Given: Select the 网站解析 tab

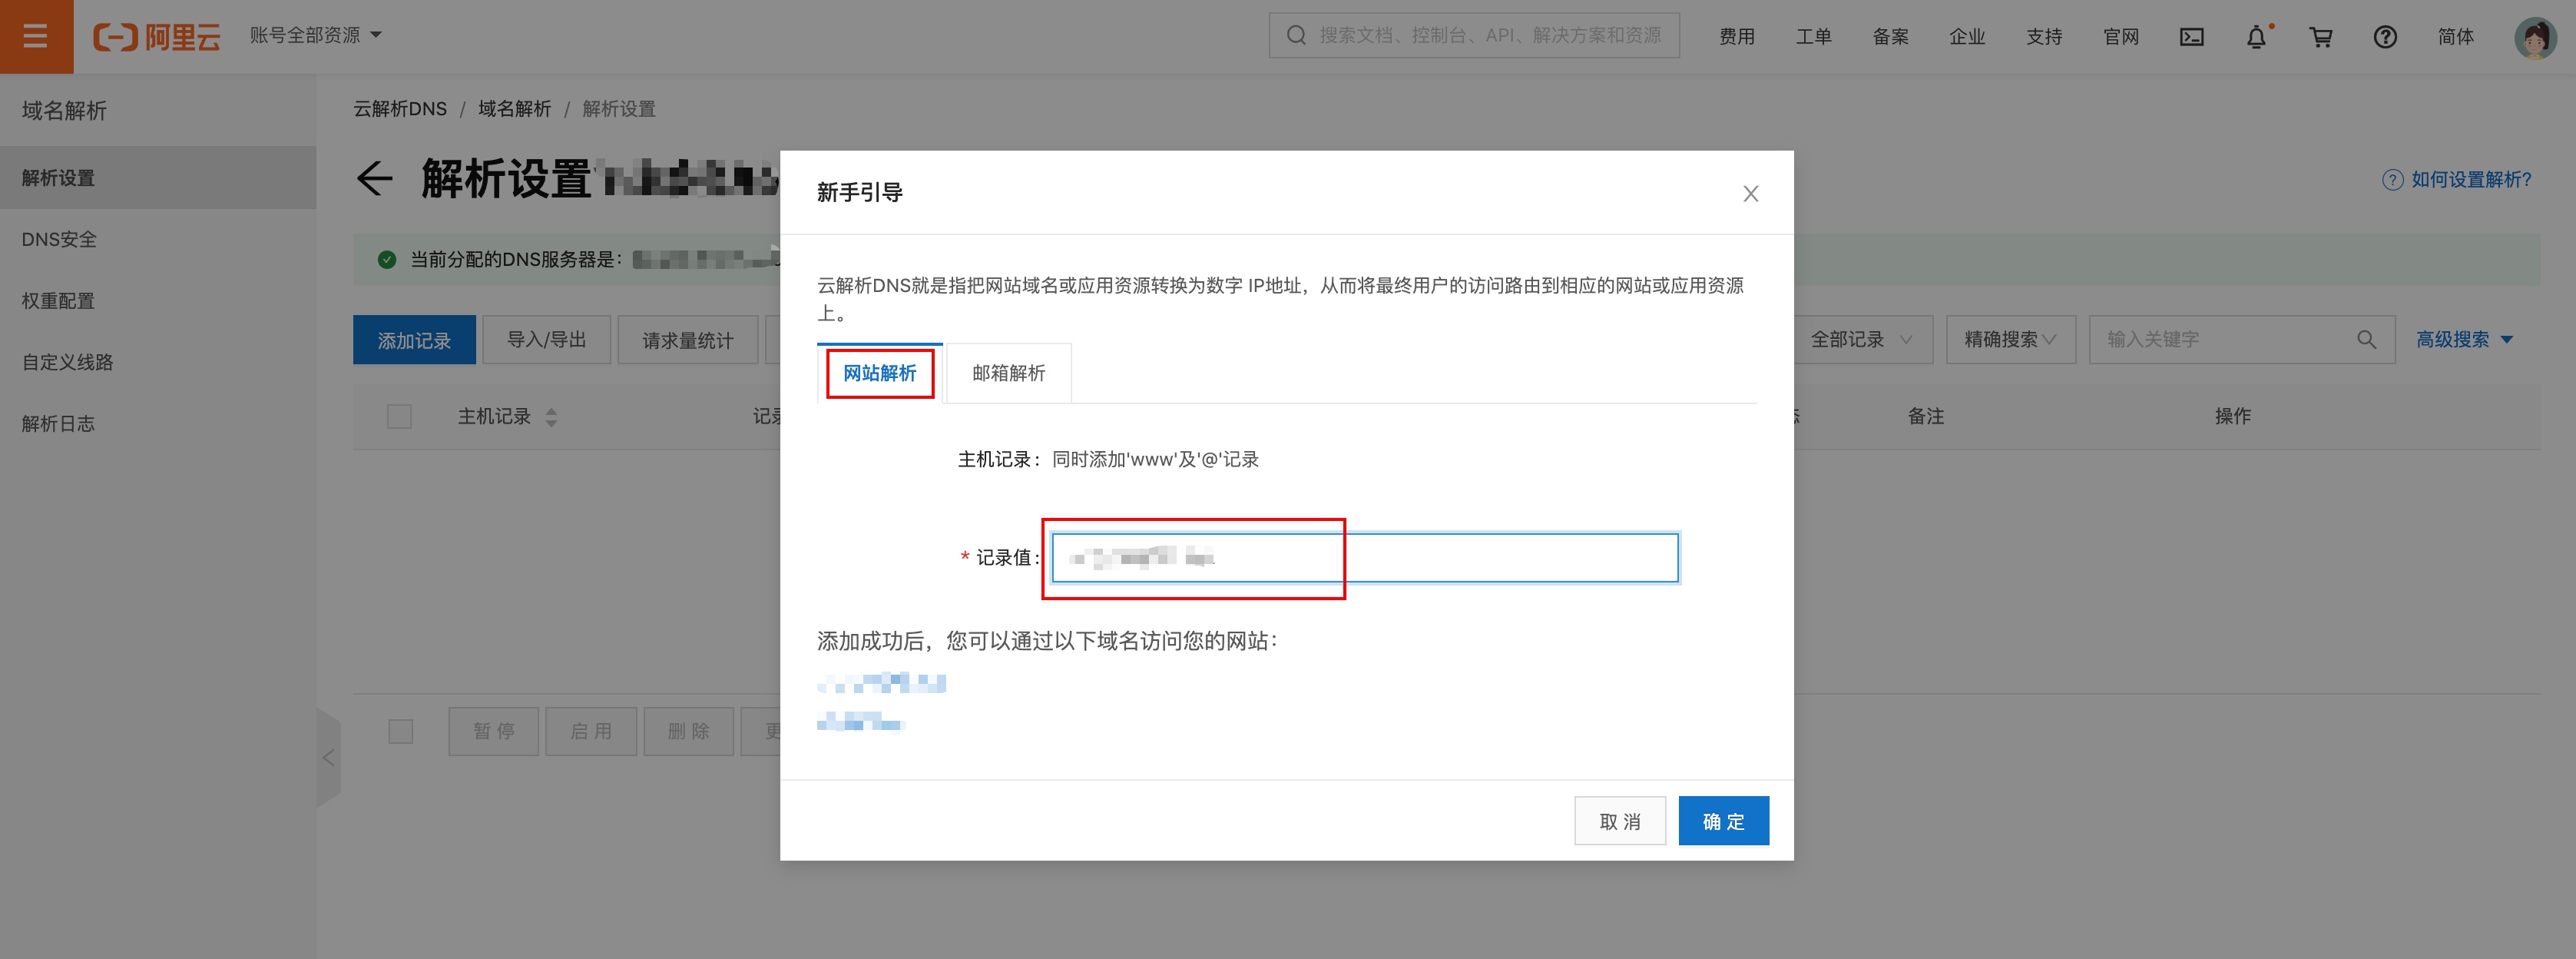Looking at the screenshot, I should pyautogui.click(x=879, y=373).
